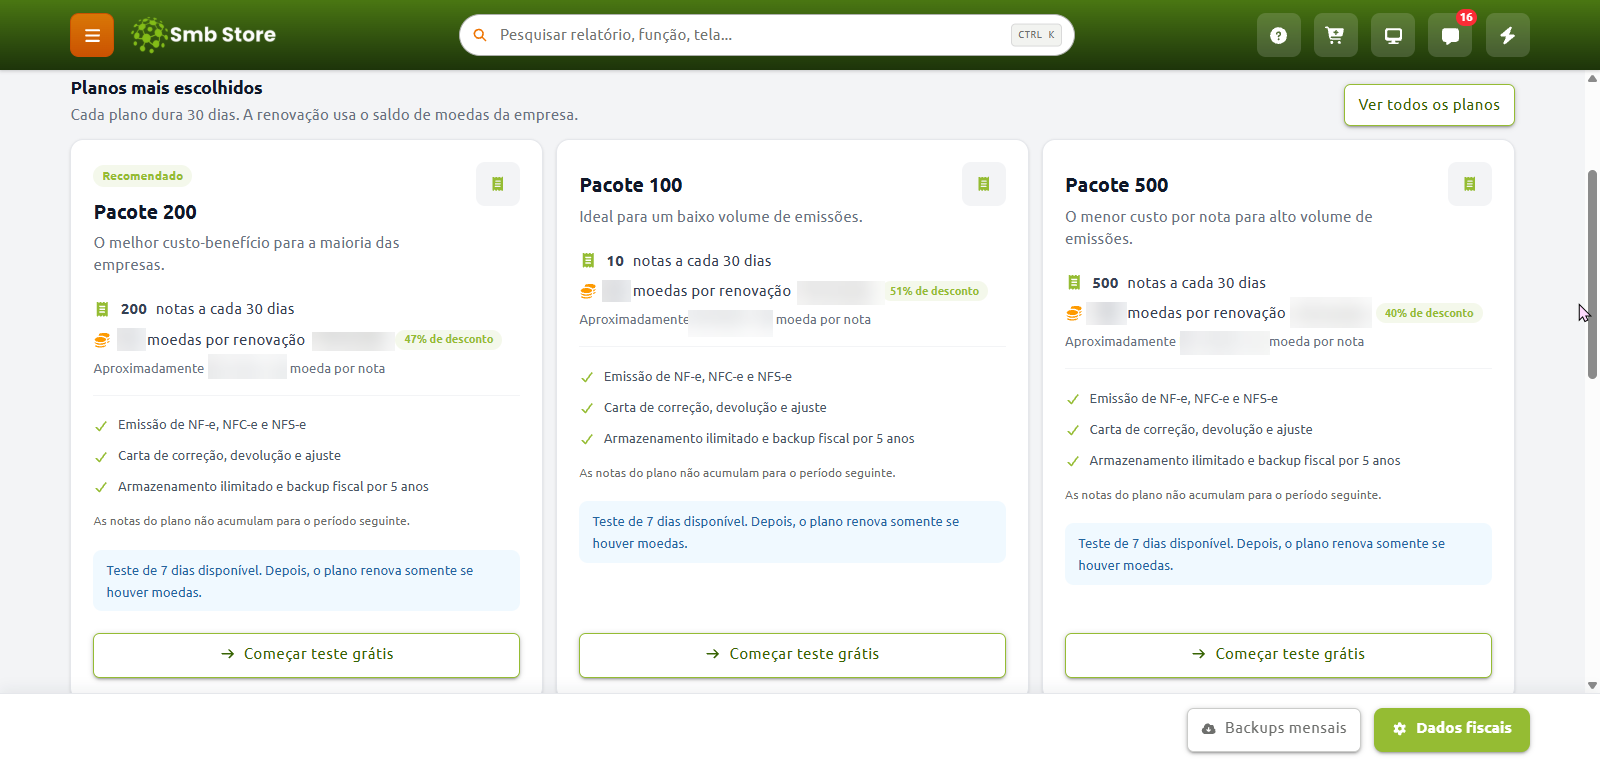This screenshot has width=1600, height=765.
Task: Select the Pacote 100 title
Action: tap(631, 185)
